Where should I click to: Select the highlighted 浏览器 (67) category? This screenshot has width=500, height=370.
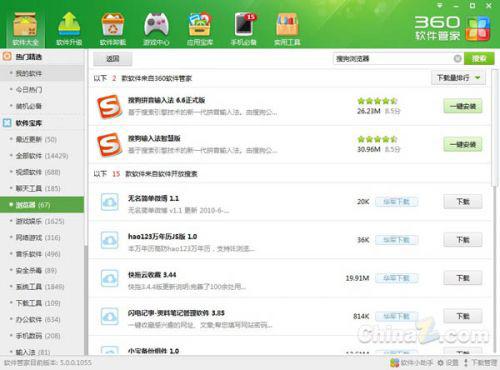(x=42, y=205)
